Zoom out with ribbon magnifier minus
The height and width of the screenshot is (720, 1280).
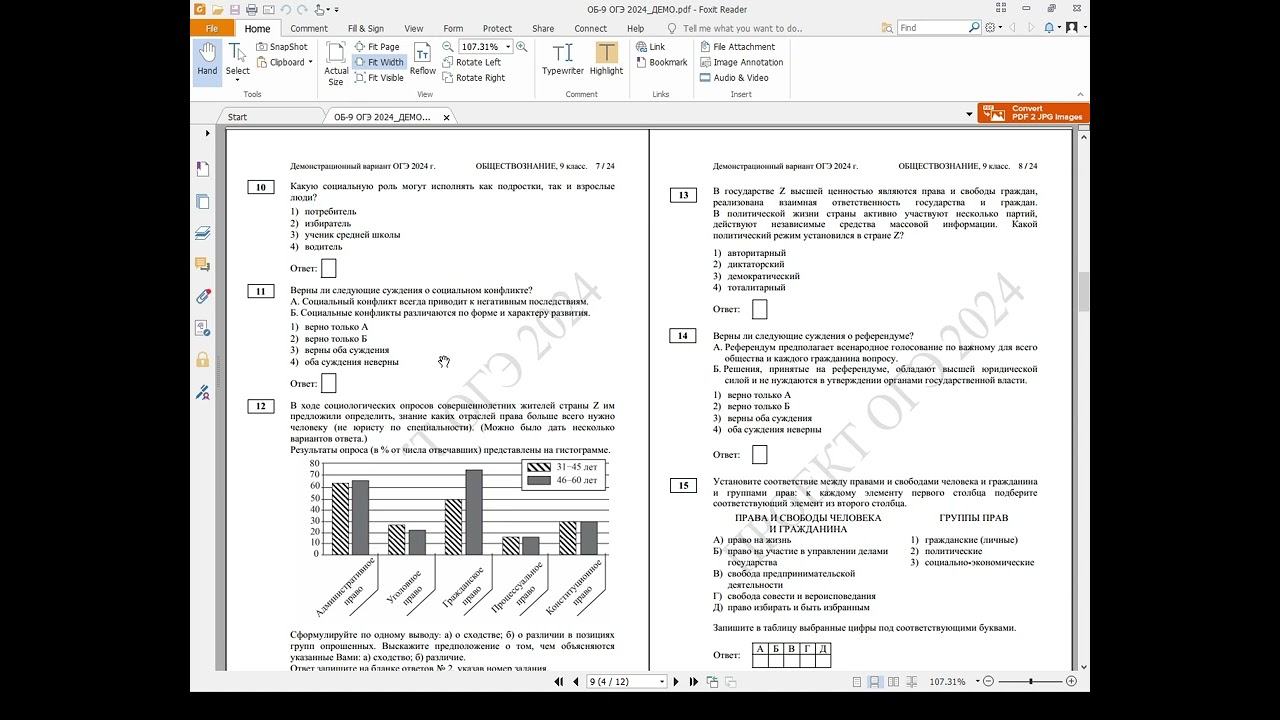pos(446,47)
